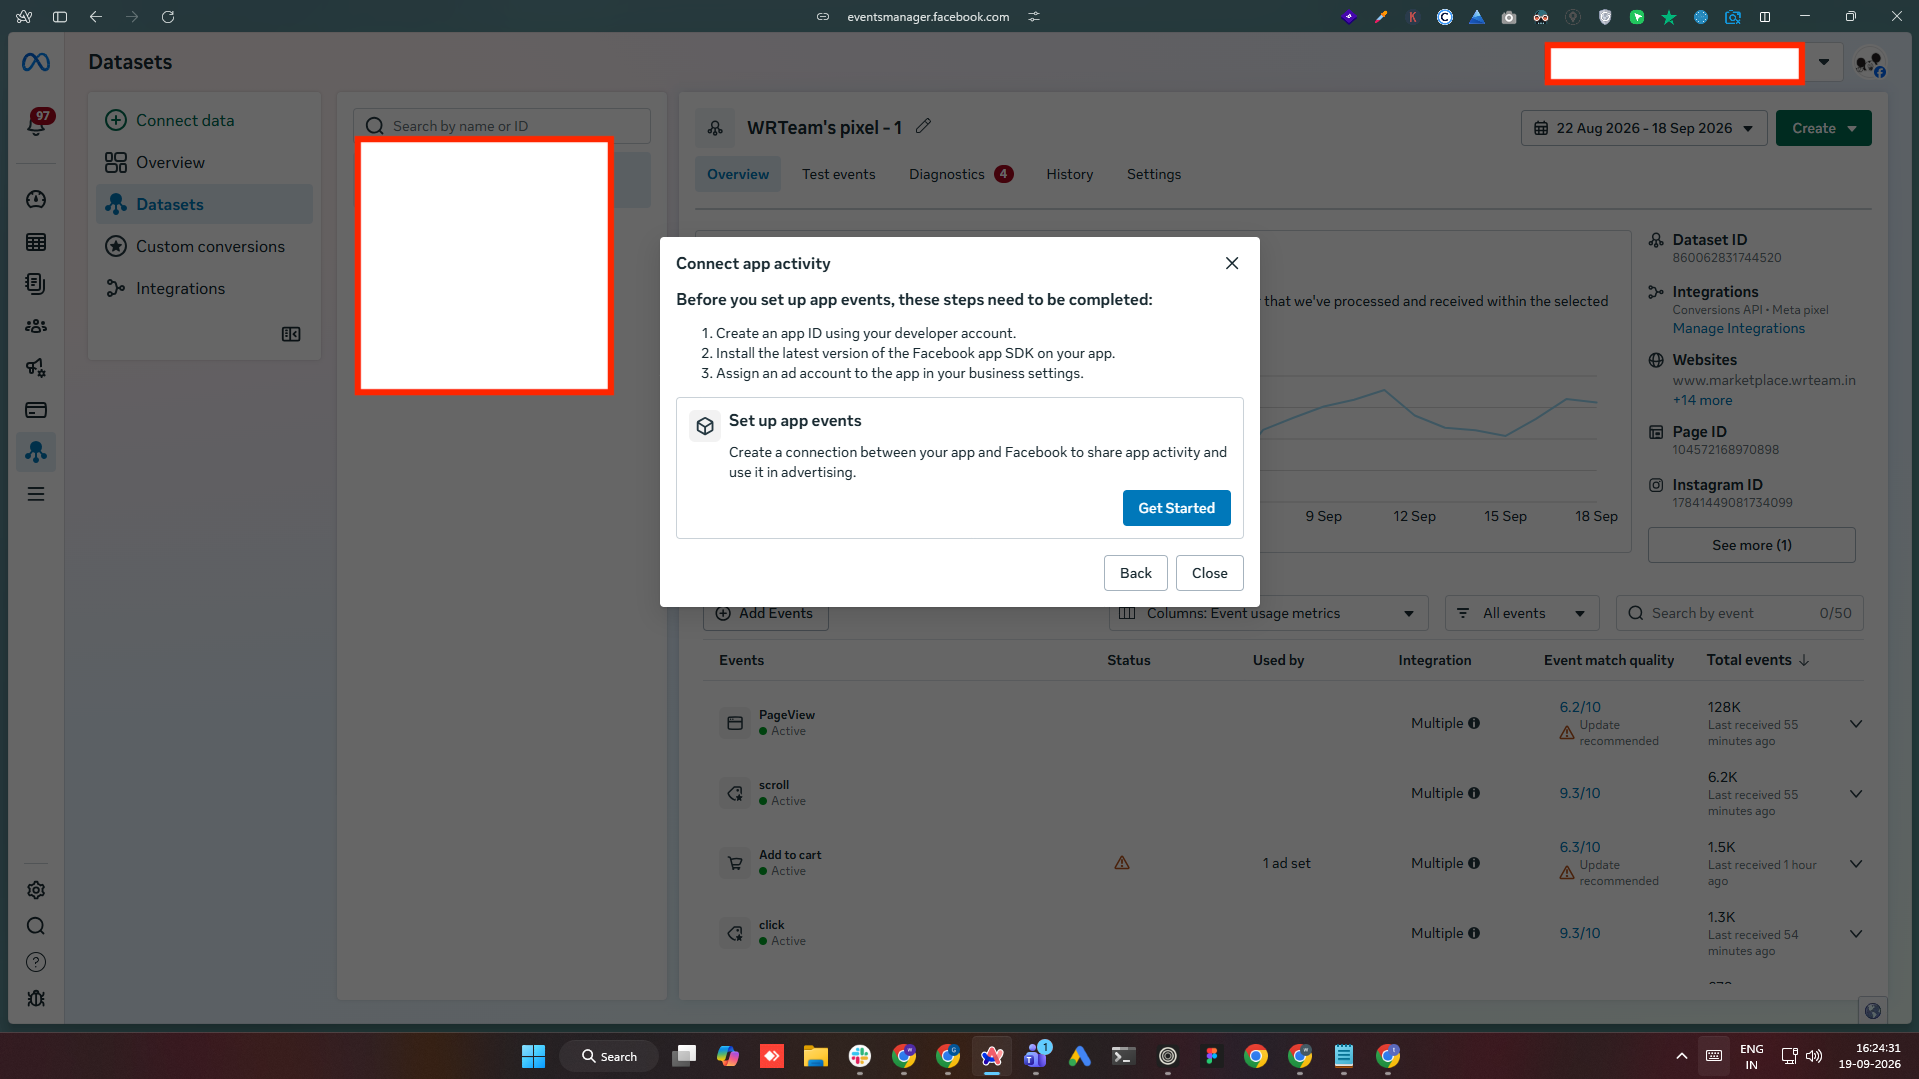Screen dimensions: 1919x1079
Task: Click the audiences people icon in left rail
Action: click(36, 326)
